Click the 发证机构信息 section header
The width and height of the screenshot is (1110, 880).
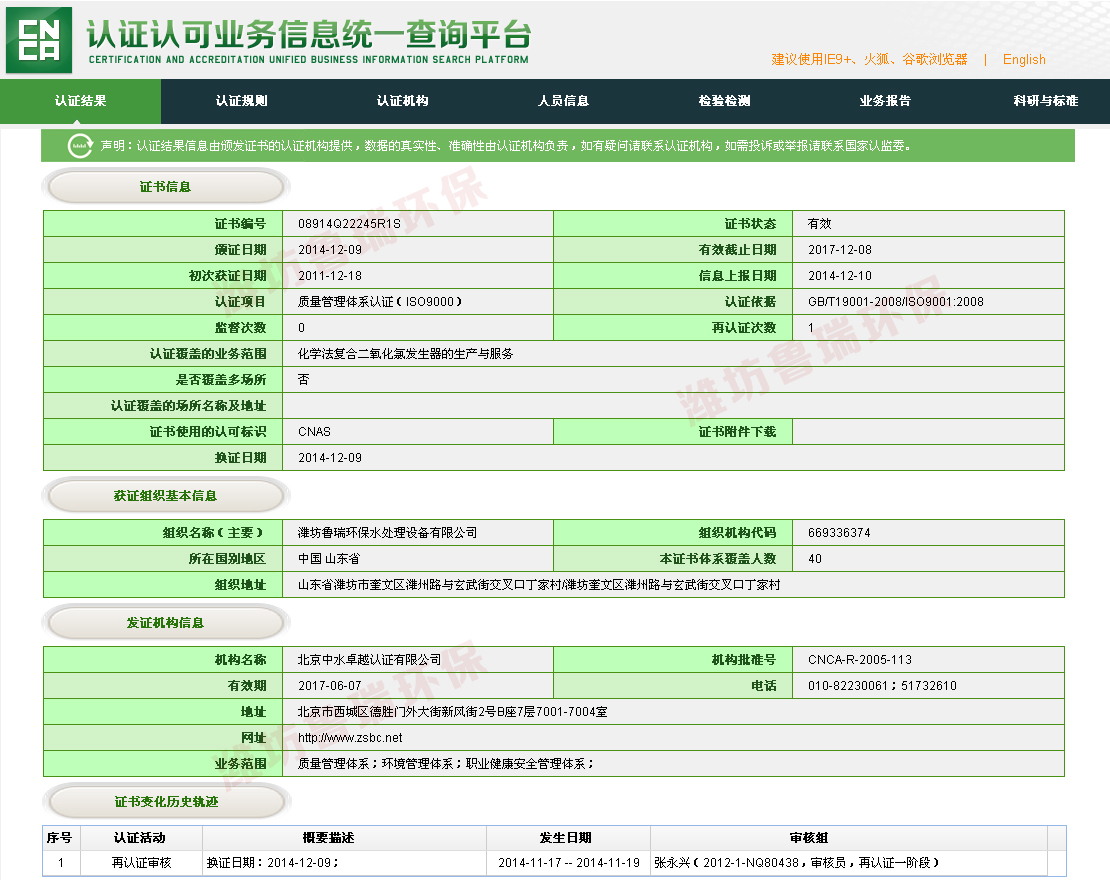pos(166,623)
